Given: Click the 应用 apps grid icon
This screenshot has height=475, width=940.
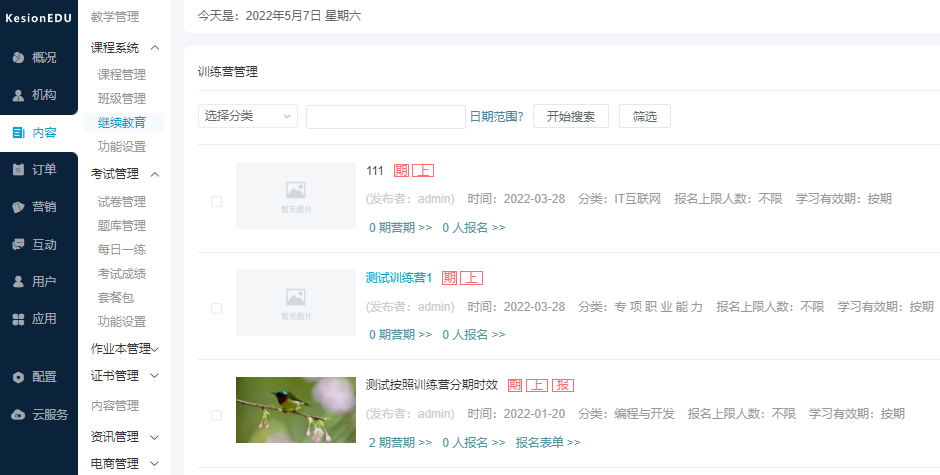Looking at the screenshot, I should pyautogui.click(x=18, y=319).
